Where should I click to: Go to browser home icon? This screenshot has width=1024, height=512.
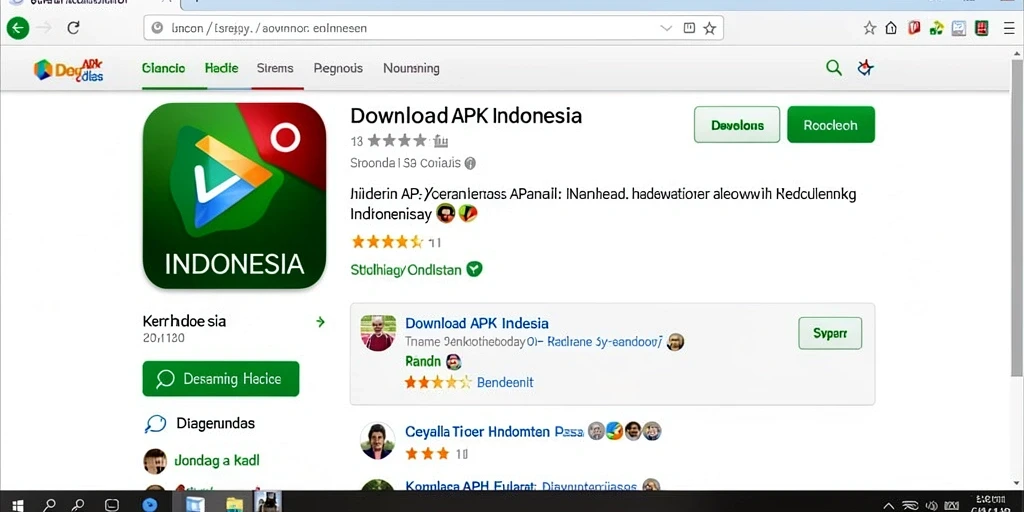(x=891, y=28)
